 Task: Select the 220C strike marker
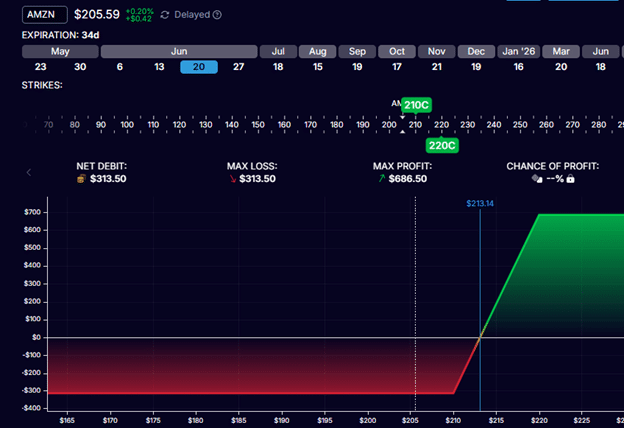(441, 145)
